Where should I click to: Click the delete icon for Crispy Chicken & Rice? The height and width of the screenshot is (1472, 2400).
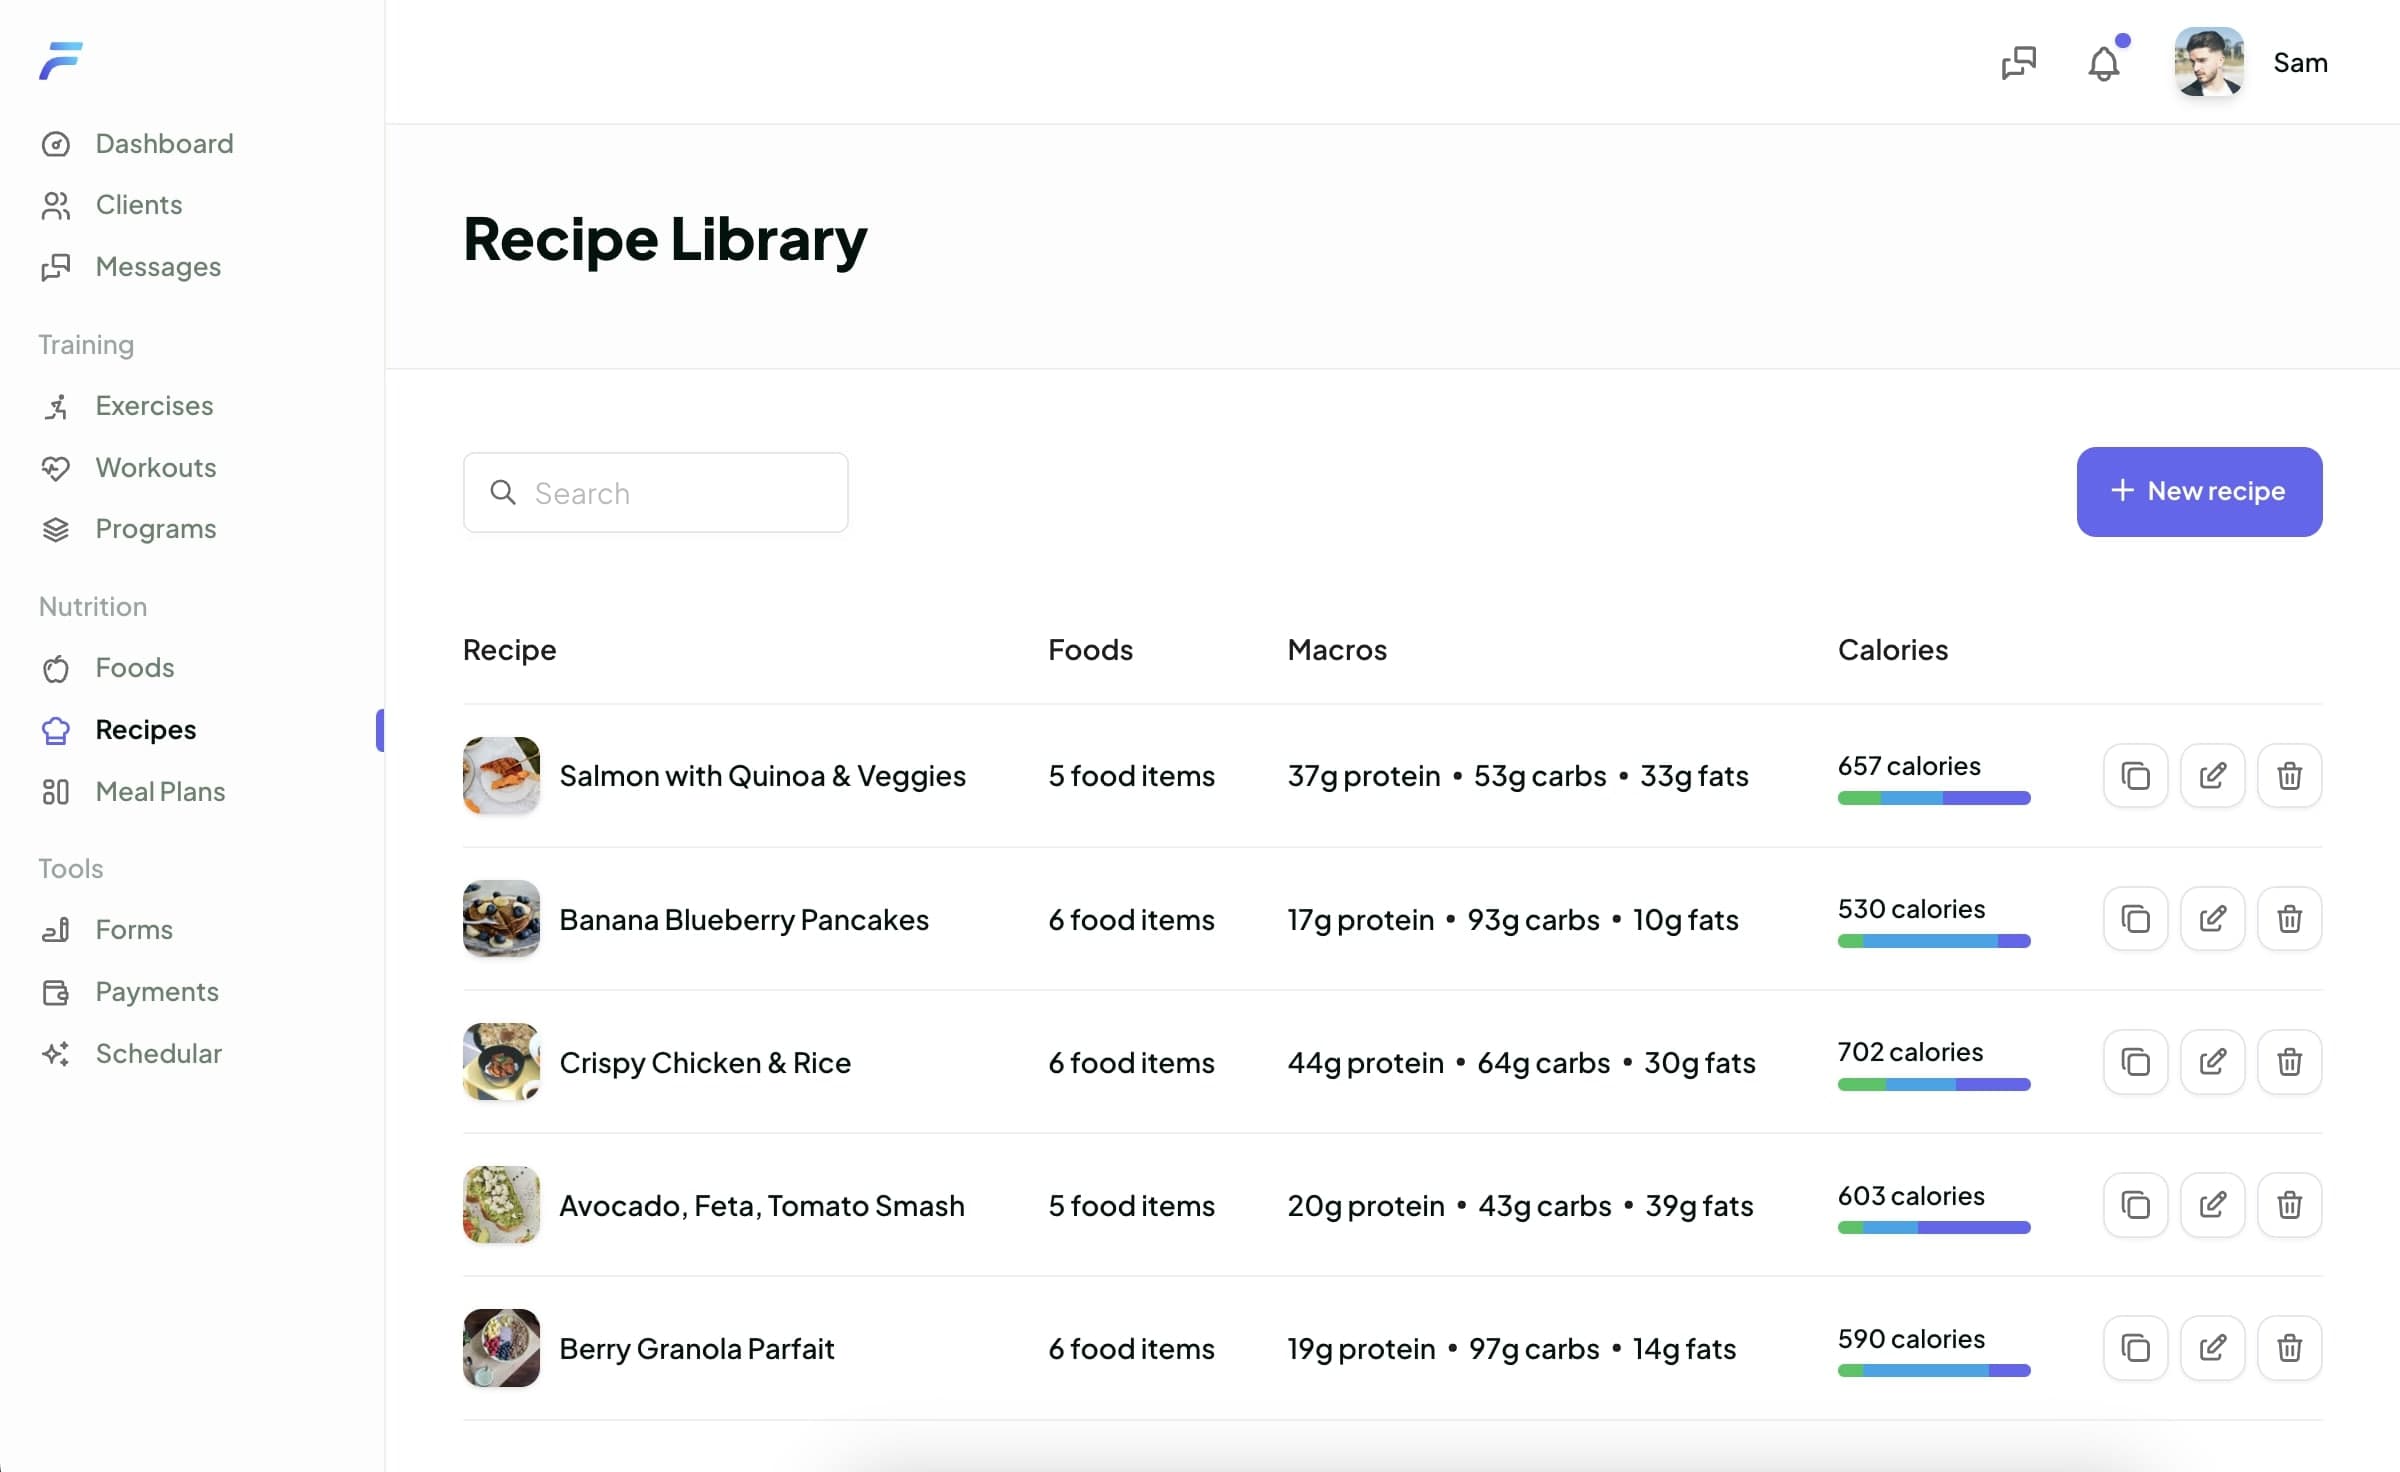[x=2289, y=1061]
